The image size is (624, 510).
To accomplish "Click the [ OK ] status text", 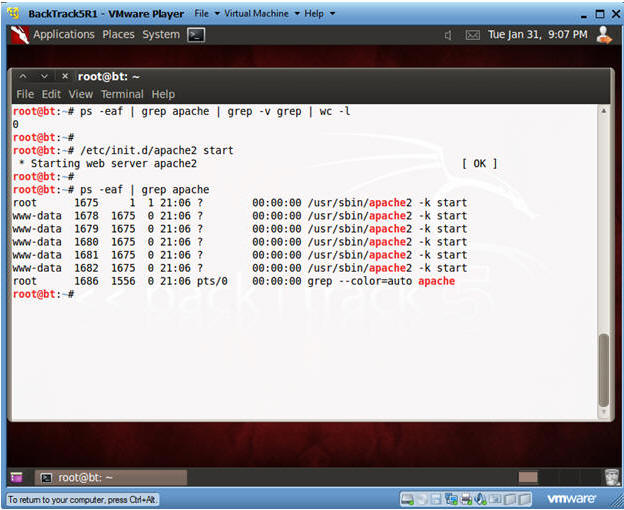I will click(480, 164).
